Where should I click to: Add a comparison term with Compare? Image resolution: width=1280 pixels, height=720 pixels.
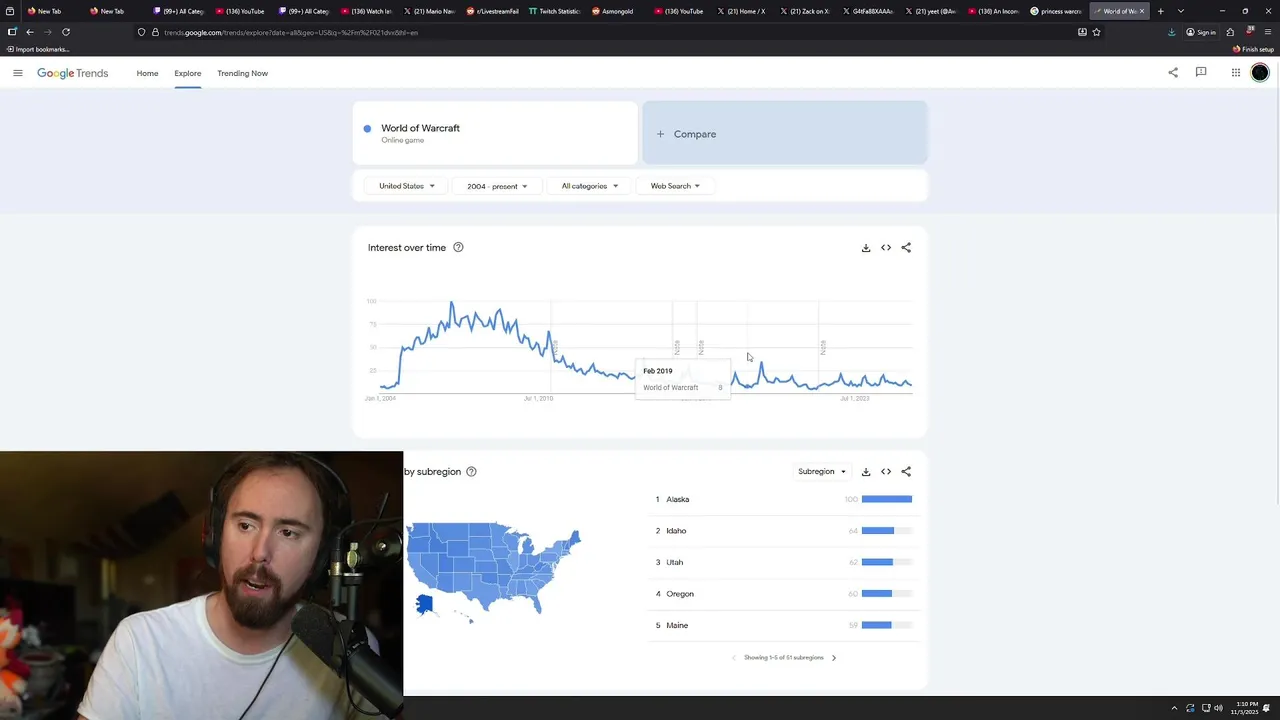(785, 133)
